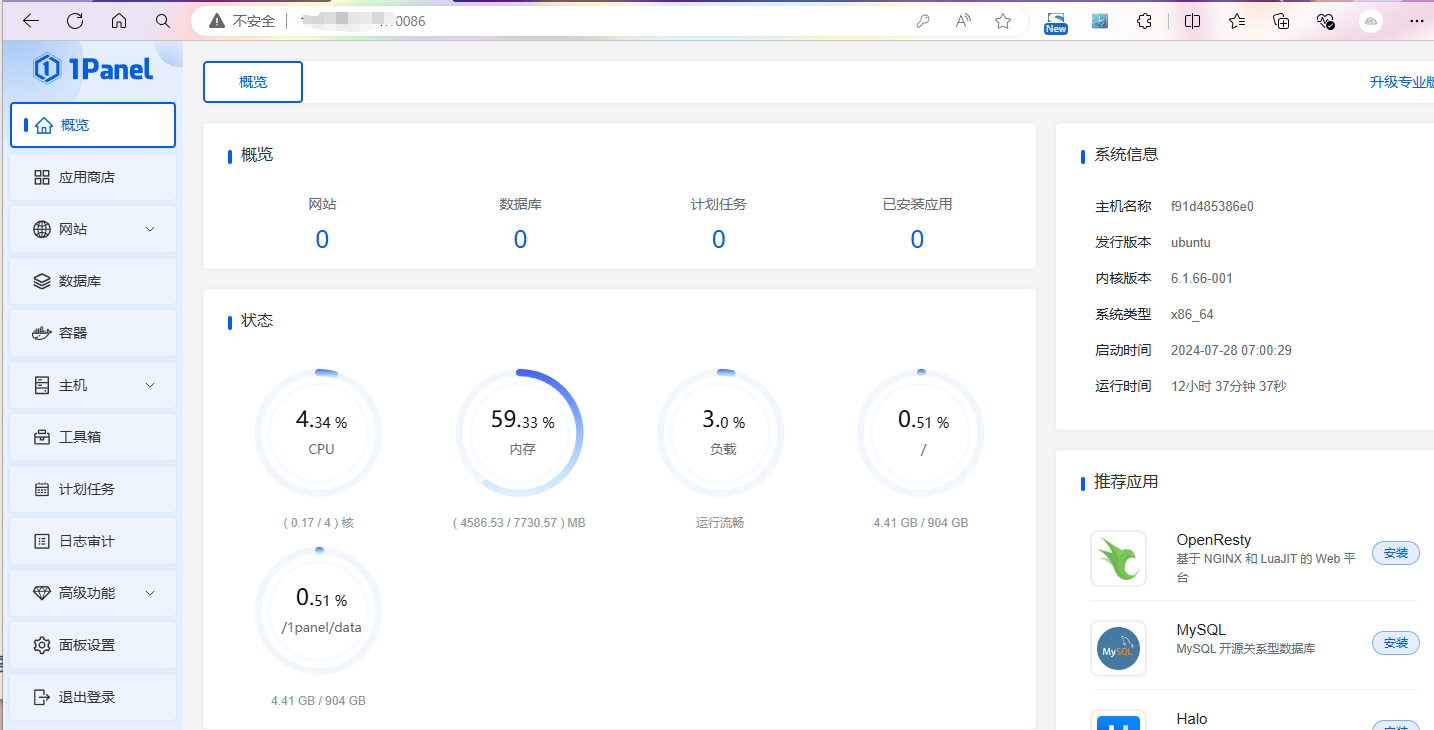The width and height of the screenshot is (1434, 730).
Task: Go back with browser back arrow
Action: tap(31, 20)
